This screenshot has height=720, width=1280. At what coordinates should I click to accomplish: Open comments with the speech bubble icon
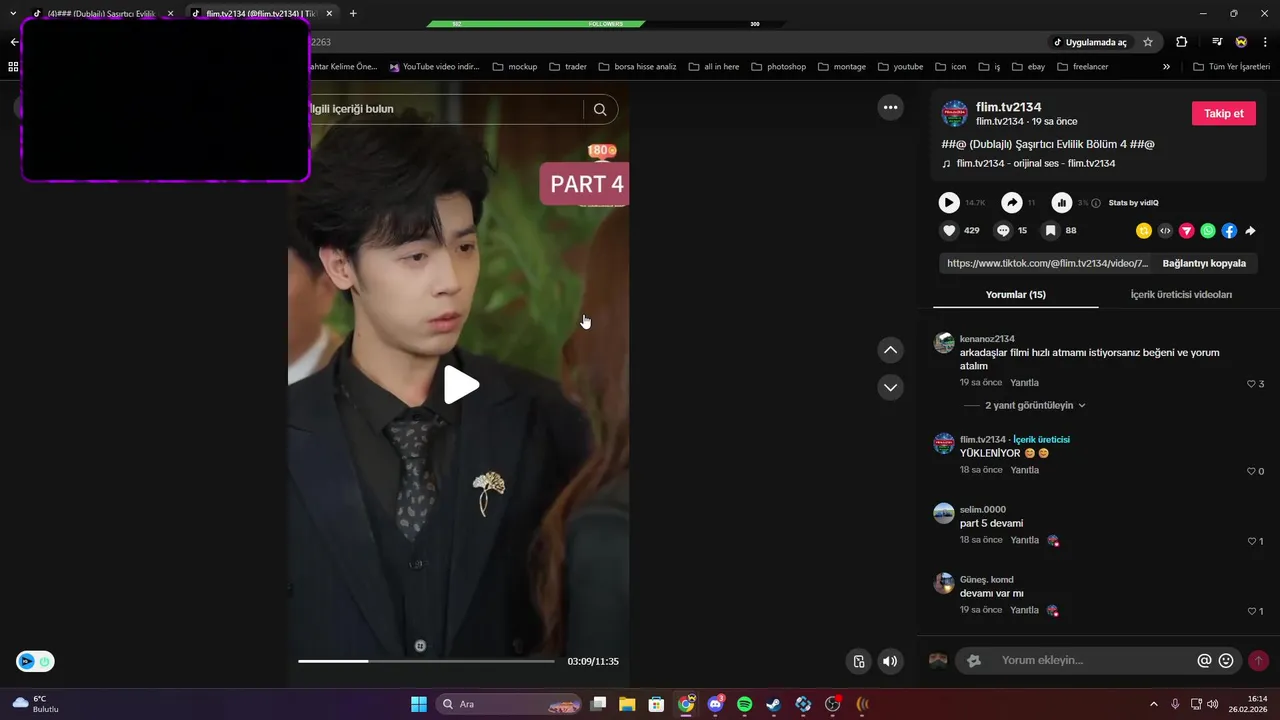(x=1003, y=230)
